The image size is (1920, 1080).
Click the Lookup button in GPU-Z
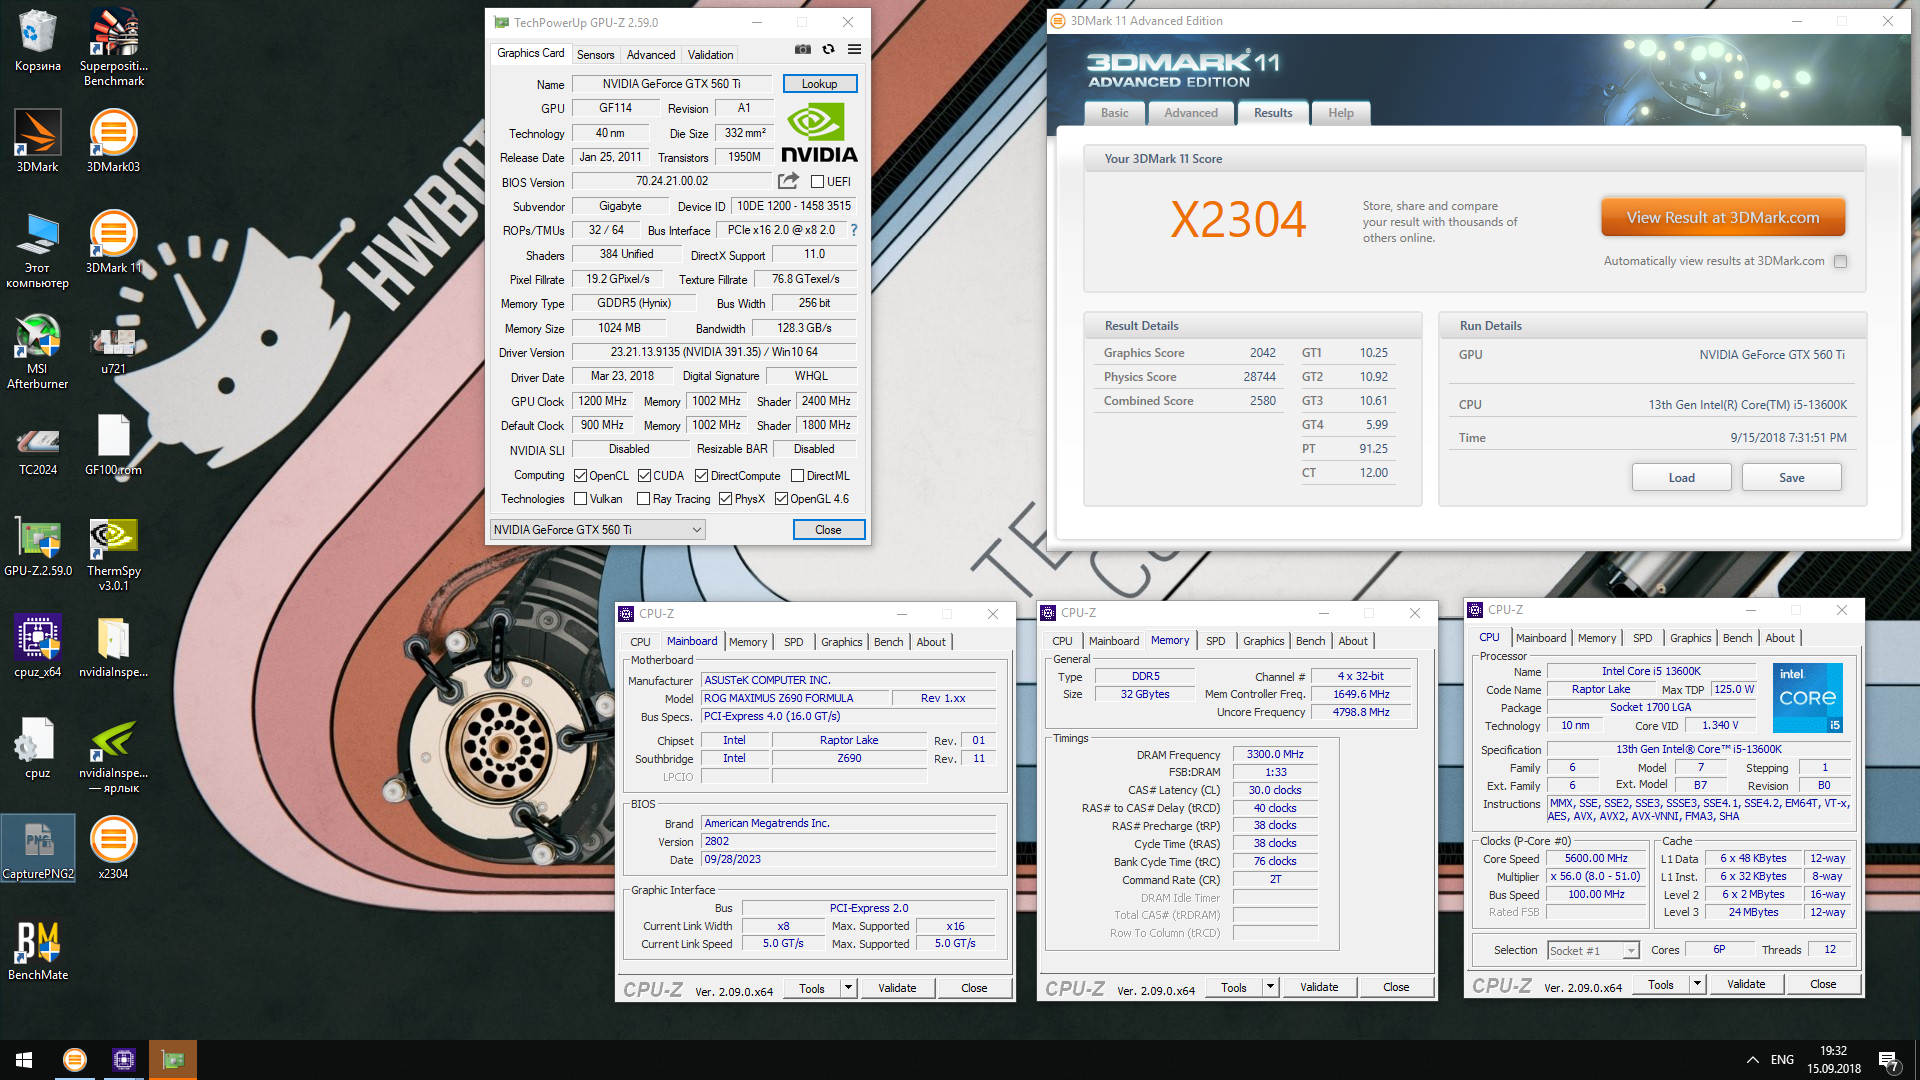tap(819, 84)
